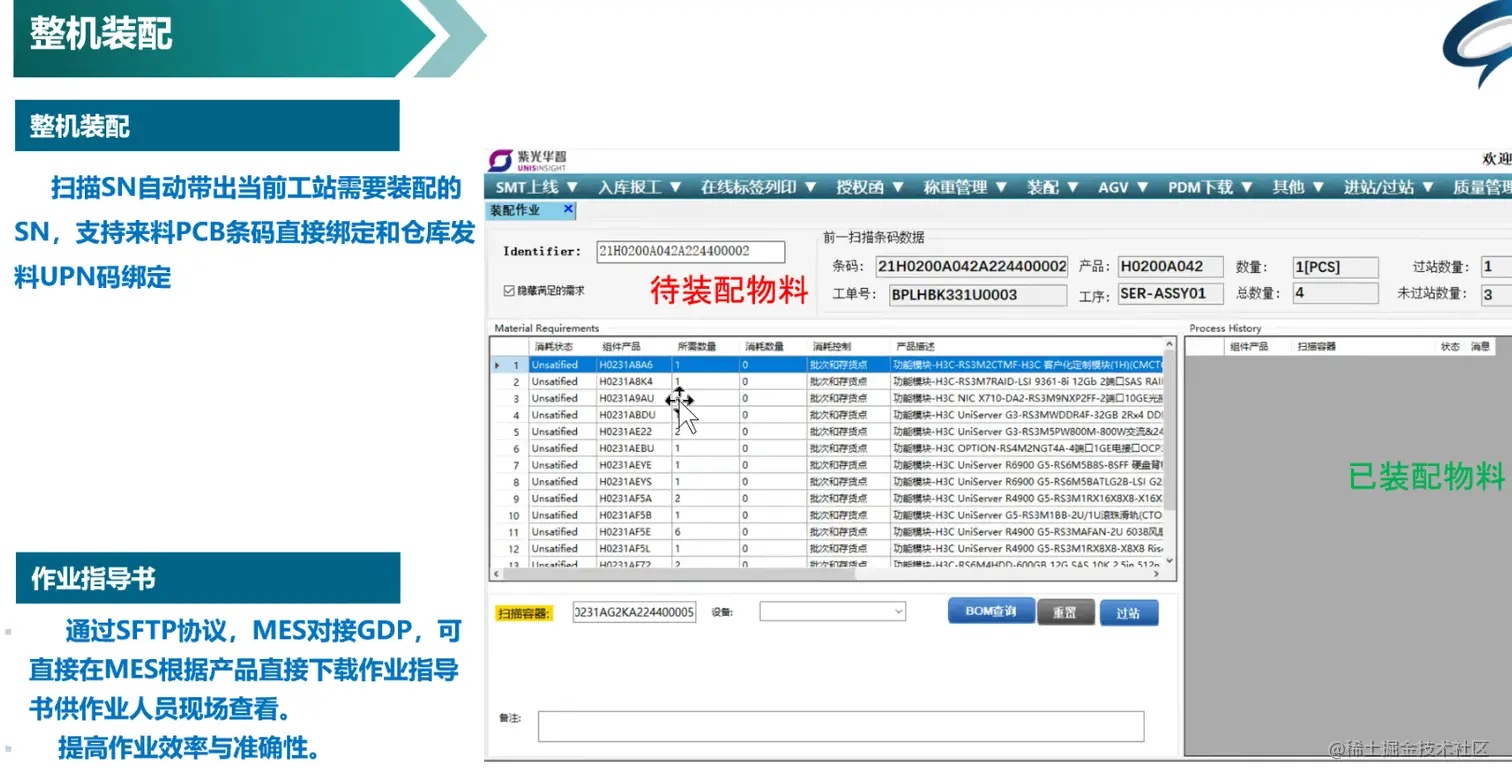Click the scroll-left arrow below the materials grid

coord(495,575)
